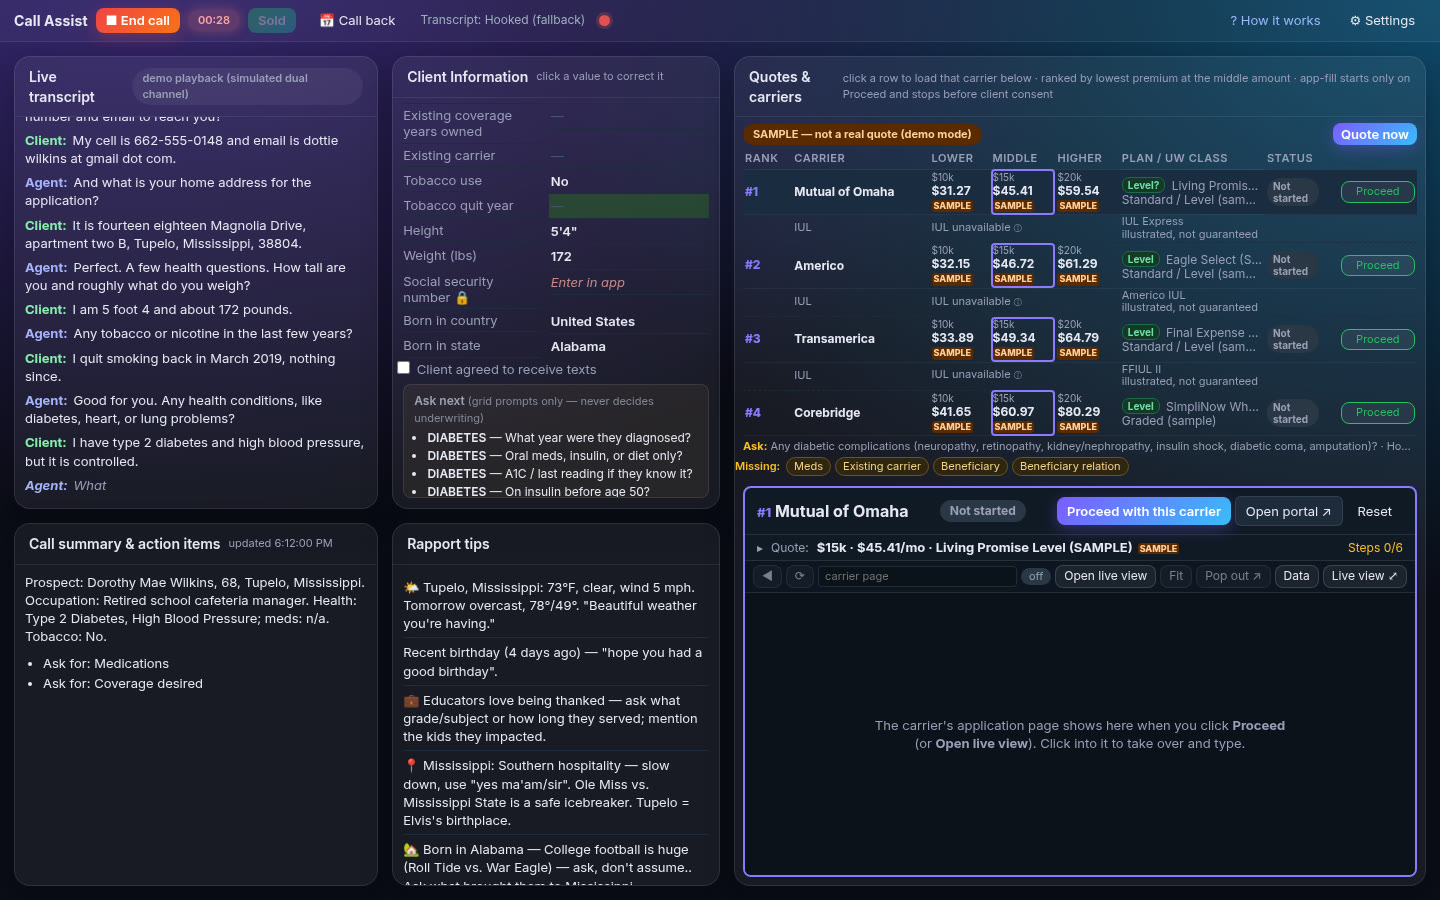Click the carrier page URL field
This screenshot has width=1440, height=900.
point(917,576)
